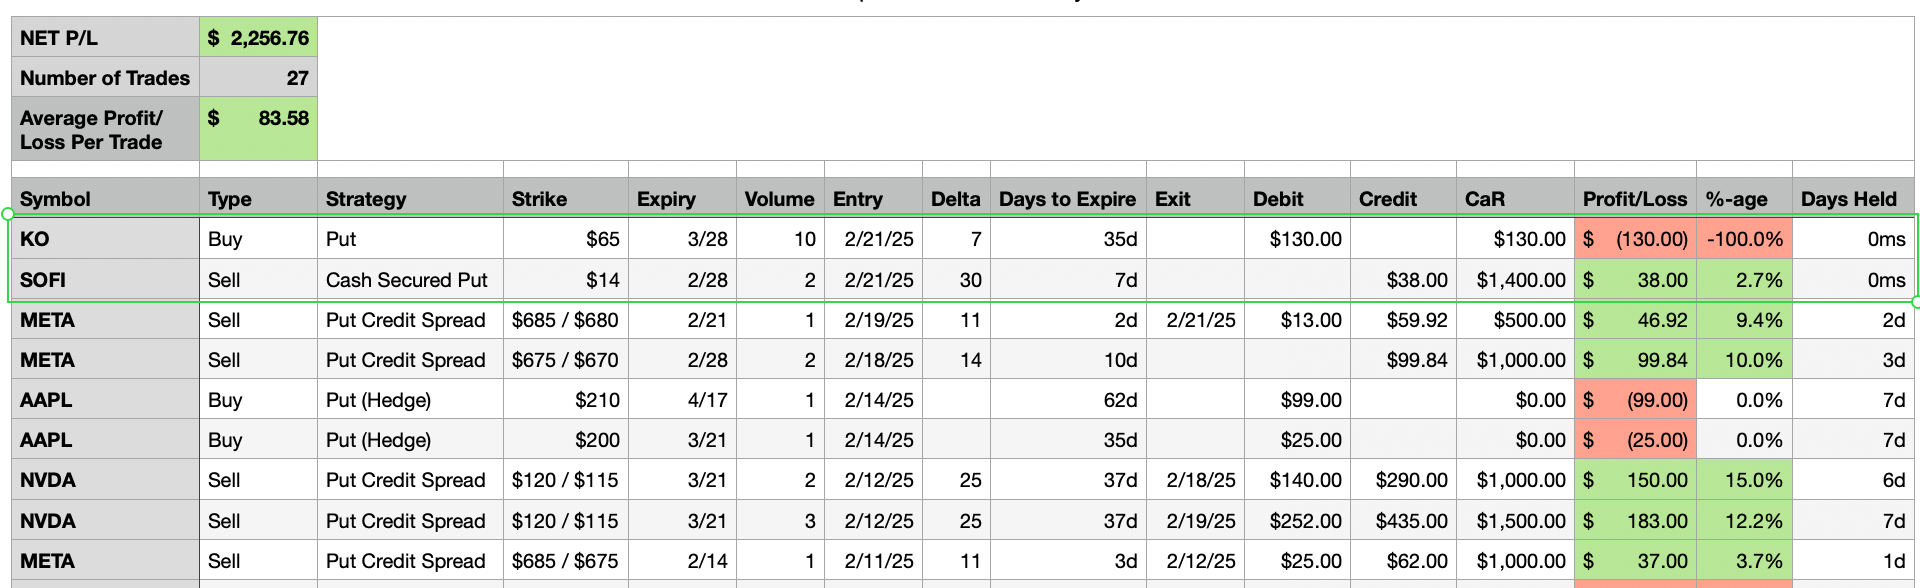
Task: Click the 2/18/25 entry date cell
Action: click(873, 360)
